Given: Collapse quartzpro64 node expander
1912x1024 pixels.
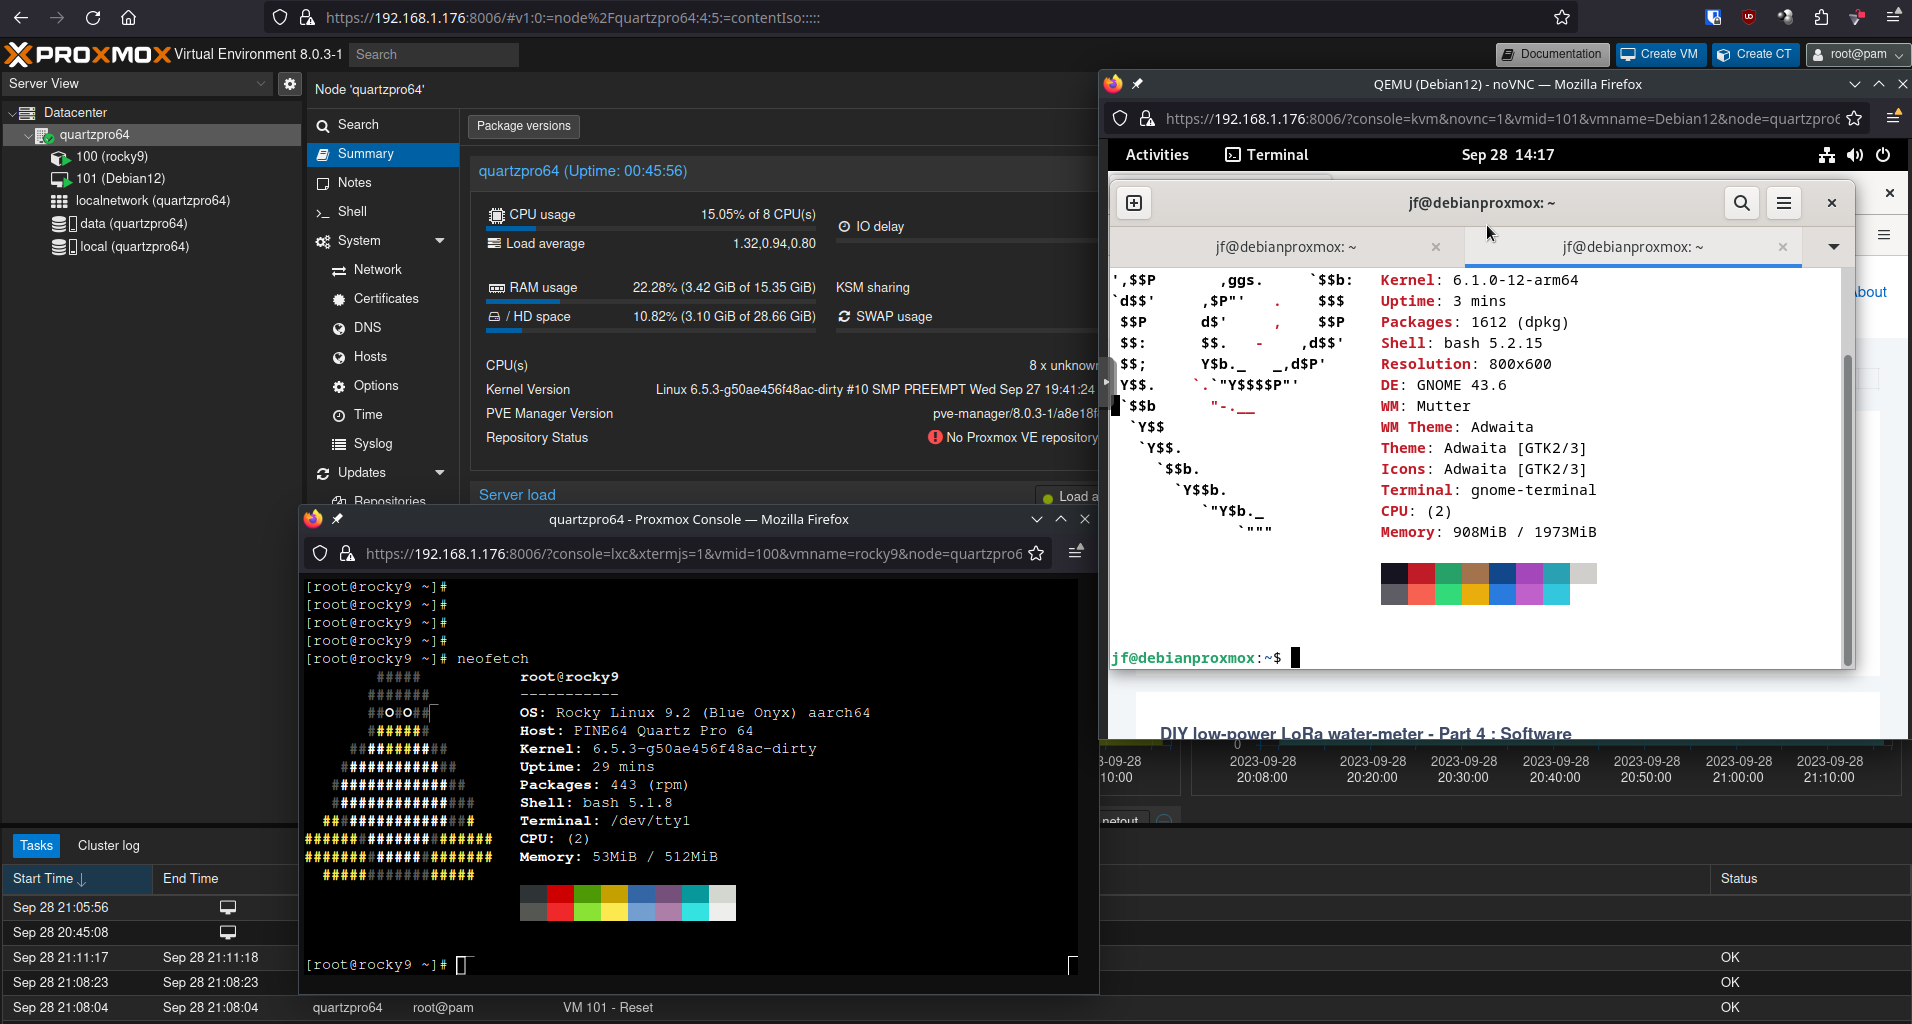Looking at the screenshot, I should (x=27, y=135).
